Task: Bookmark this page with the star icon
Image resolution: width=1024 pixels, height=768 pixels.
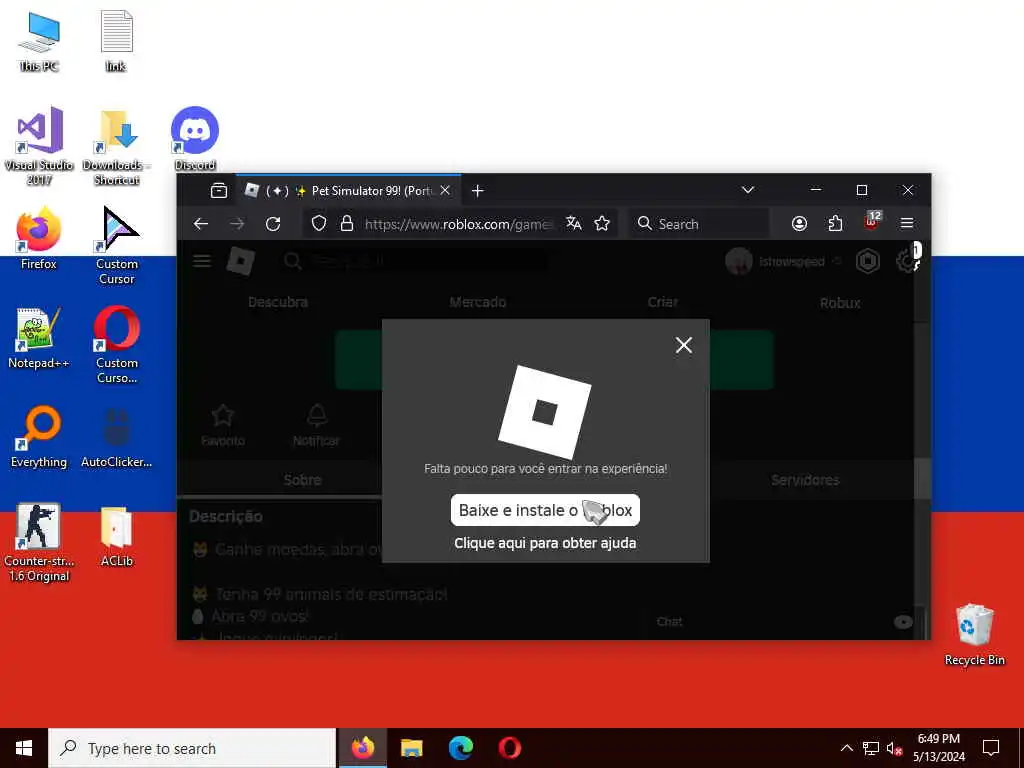Action: pyautogui.click(x=601, y=223)
